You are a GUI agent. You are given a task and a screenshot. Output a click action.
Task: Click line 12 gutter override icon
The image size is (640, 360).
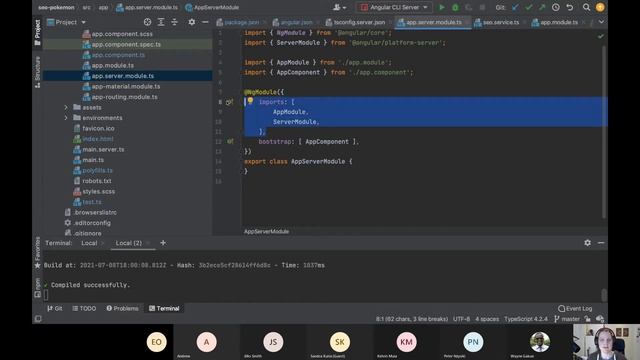(x=230, y=142)
